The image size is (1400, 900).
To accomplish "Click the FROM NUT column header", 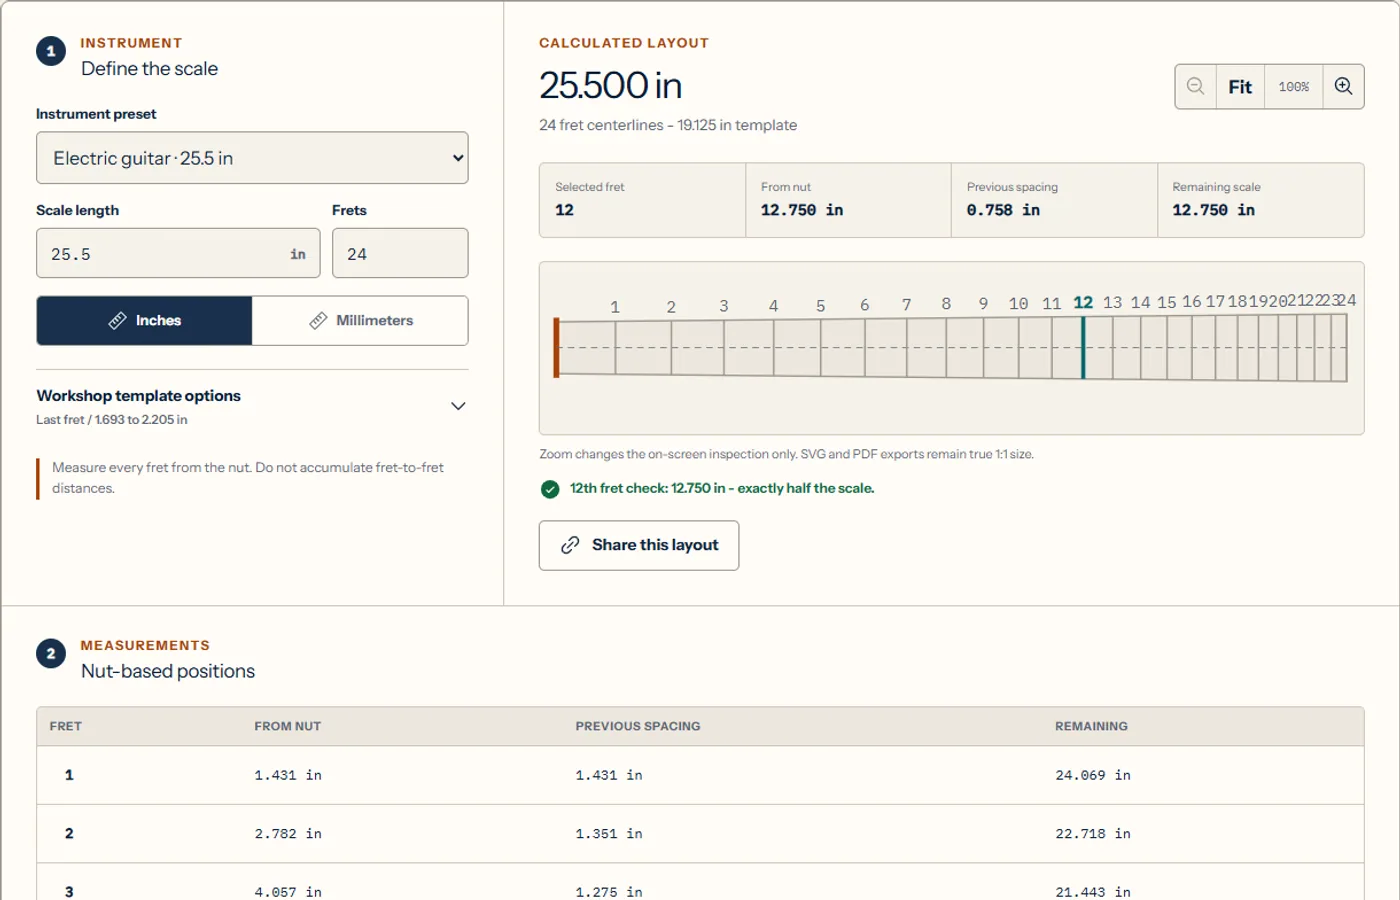I will (288, 727).
